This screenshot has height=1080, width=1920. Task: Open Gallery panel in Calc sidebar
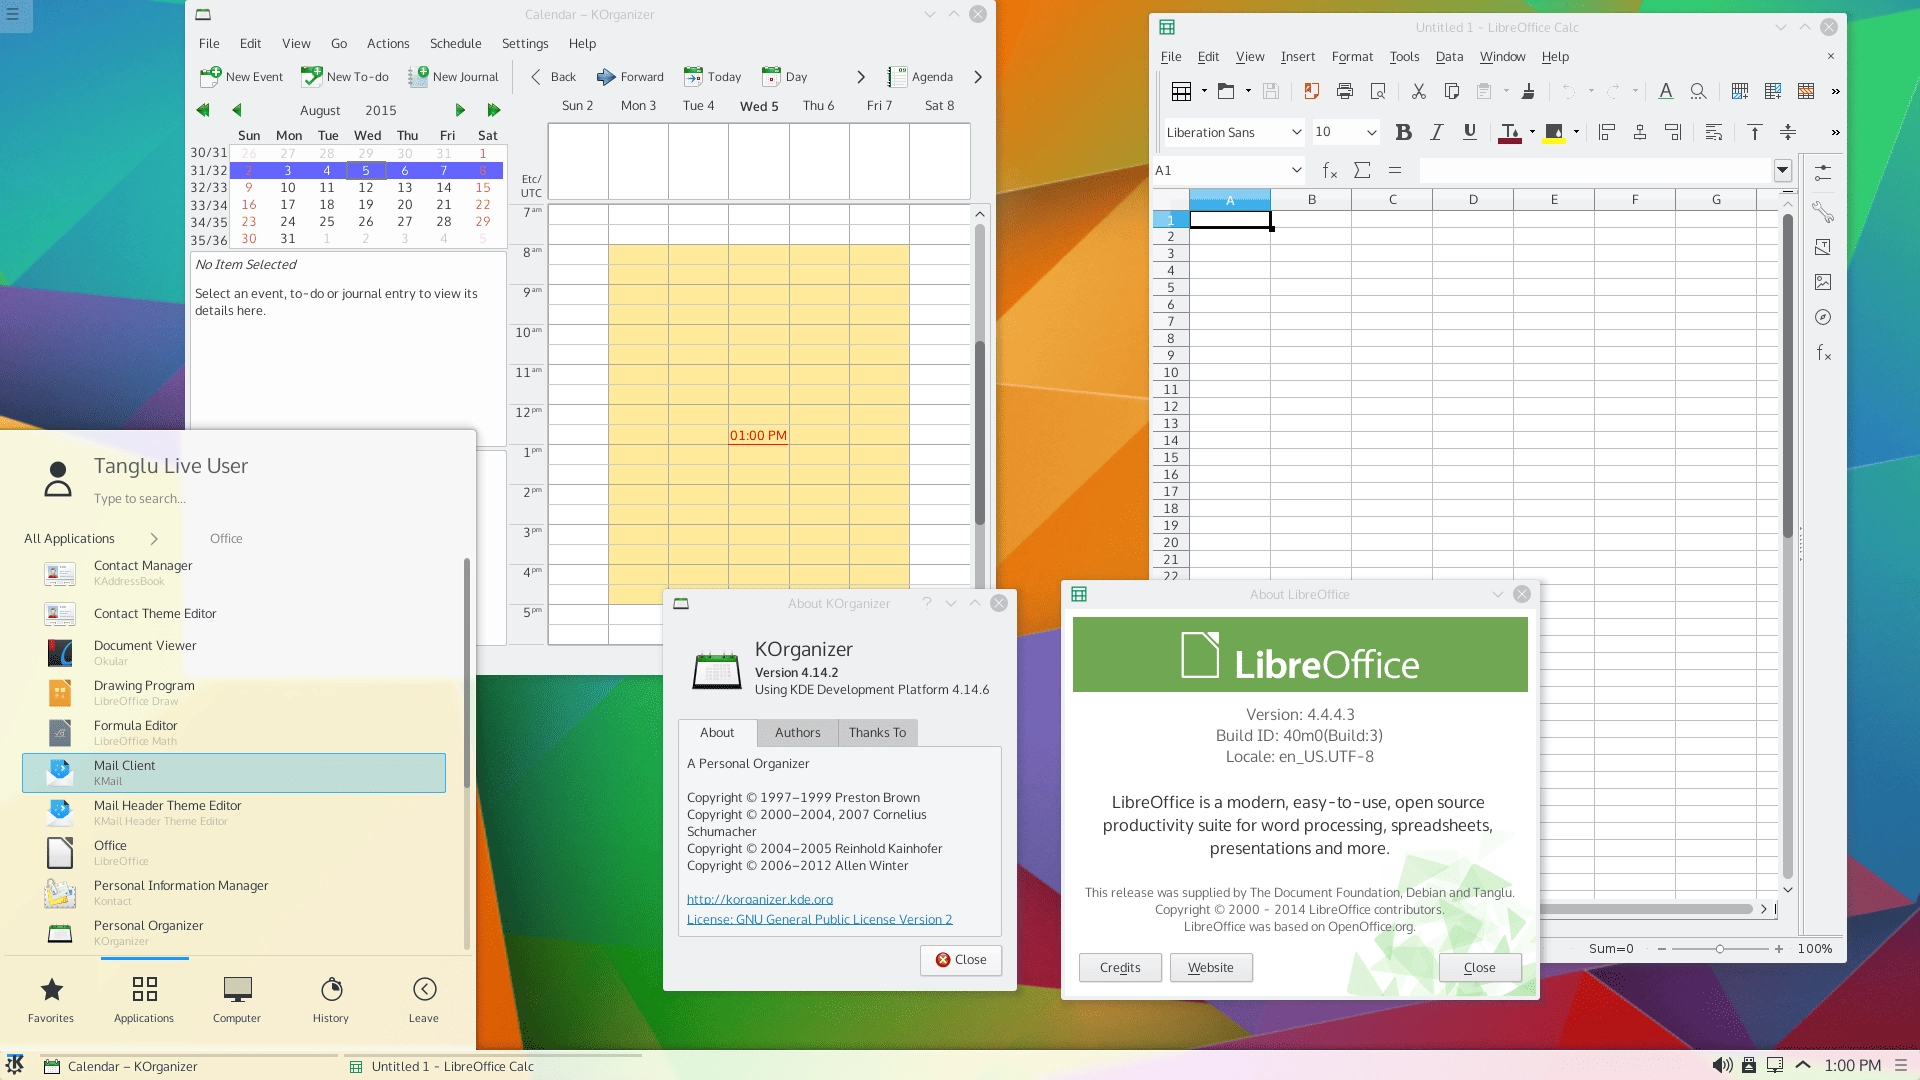coord(1823,282)
